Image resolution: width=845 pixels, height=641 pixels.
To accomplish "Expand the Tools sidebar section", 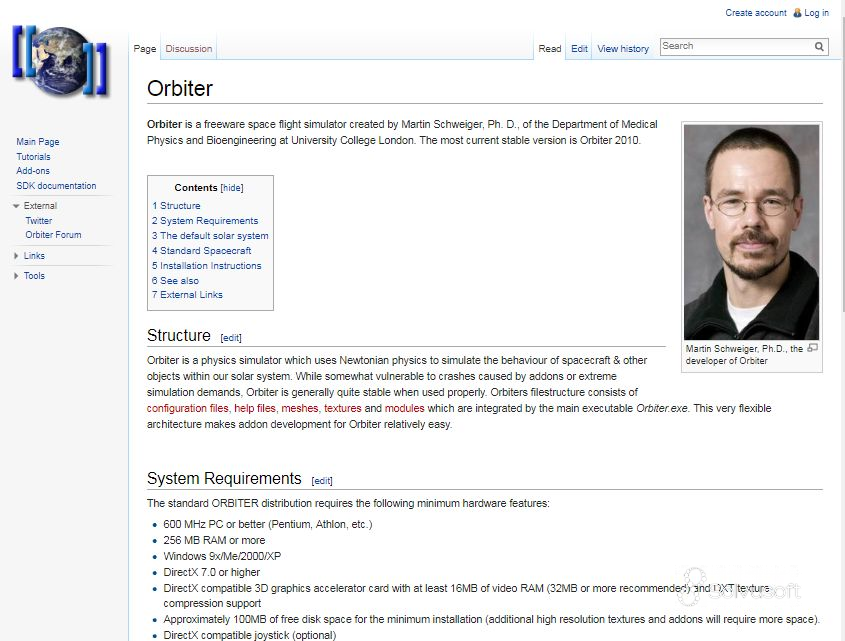I will click(x=16, y=275).
